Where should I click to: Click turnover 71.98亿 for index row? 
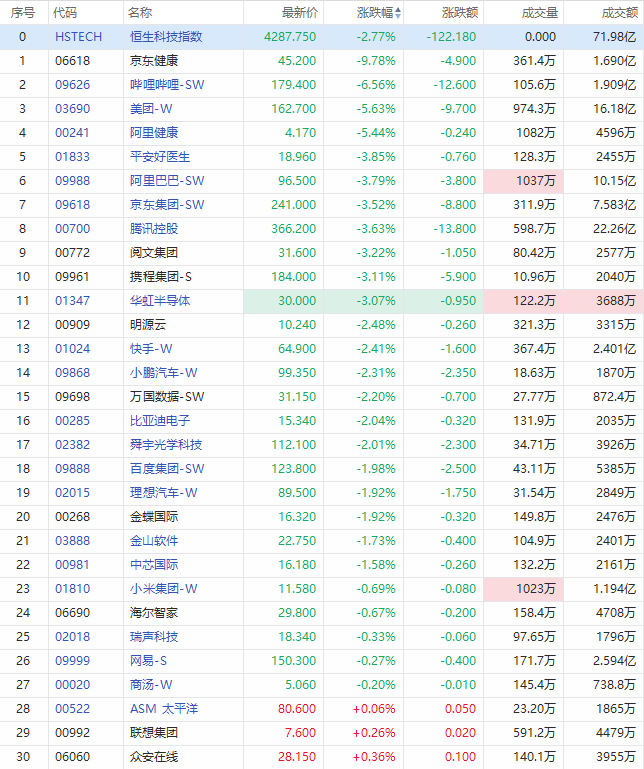tap(615, 37)
